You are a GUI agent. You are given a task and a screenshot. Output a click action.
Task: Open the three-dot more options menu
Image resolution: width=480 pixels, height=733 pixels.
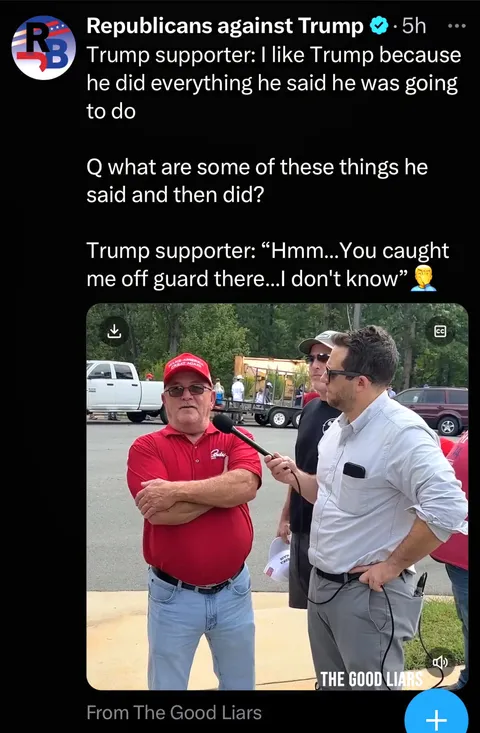(x=457, y=26)
